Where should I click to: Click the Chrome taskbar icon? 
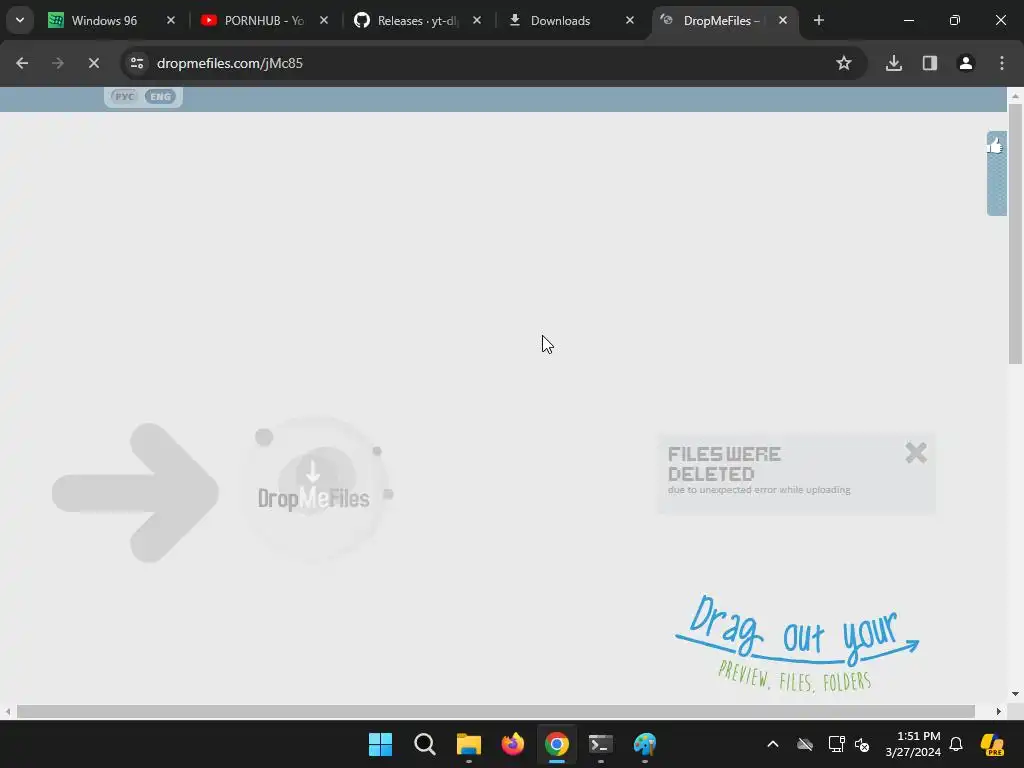556,744
